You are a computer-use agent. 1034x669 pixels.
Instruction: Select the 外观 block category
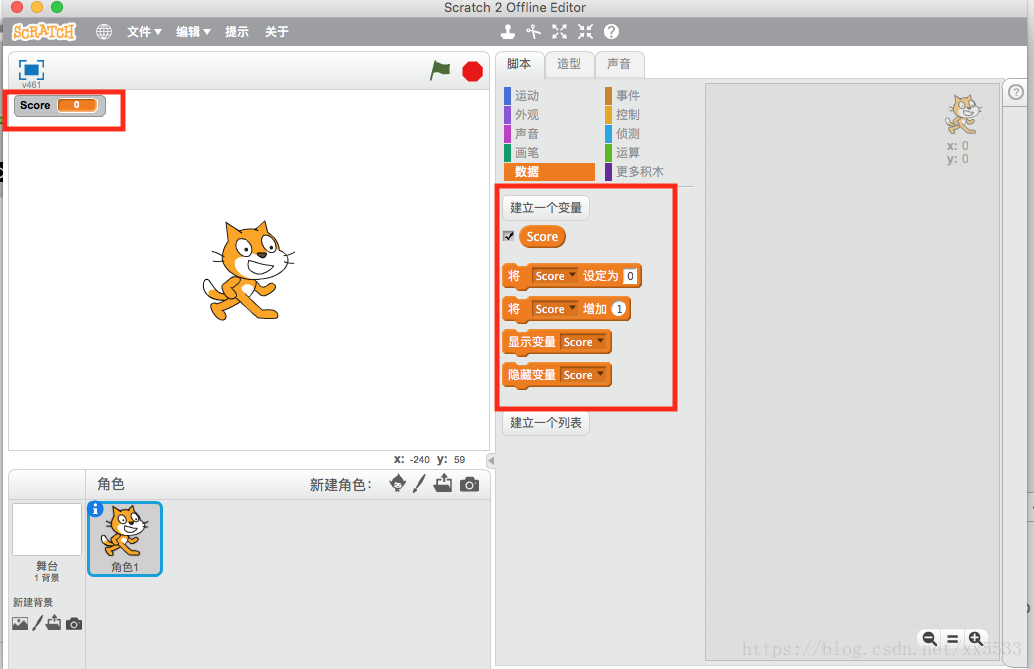[x=549, y=115]
